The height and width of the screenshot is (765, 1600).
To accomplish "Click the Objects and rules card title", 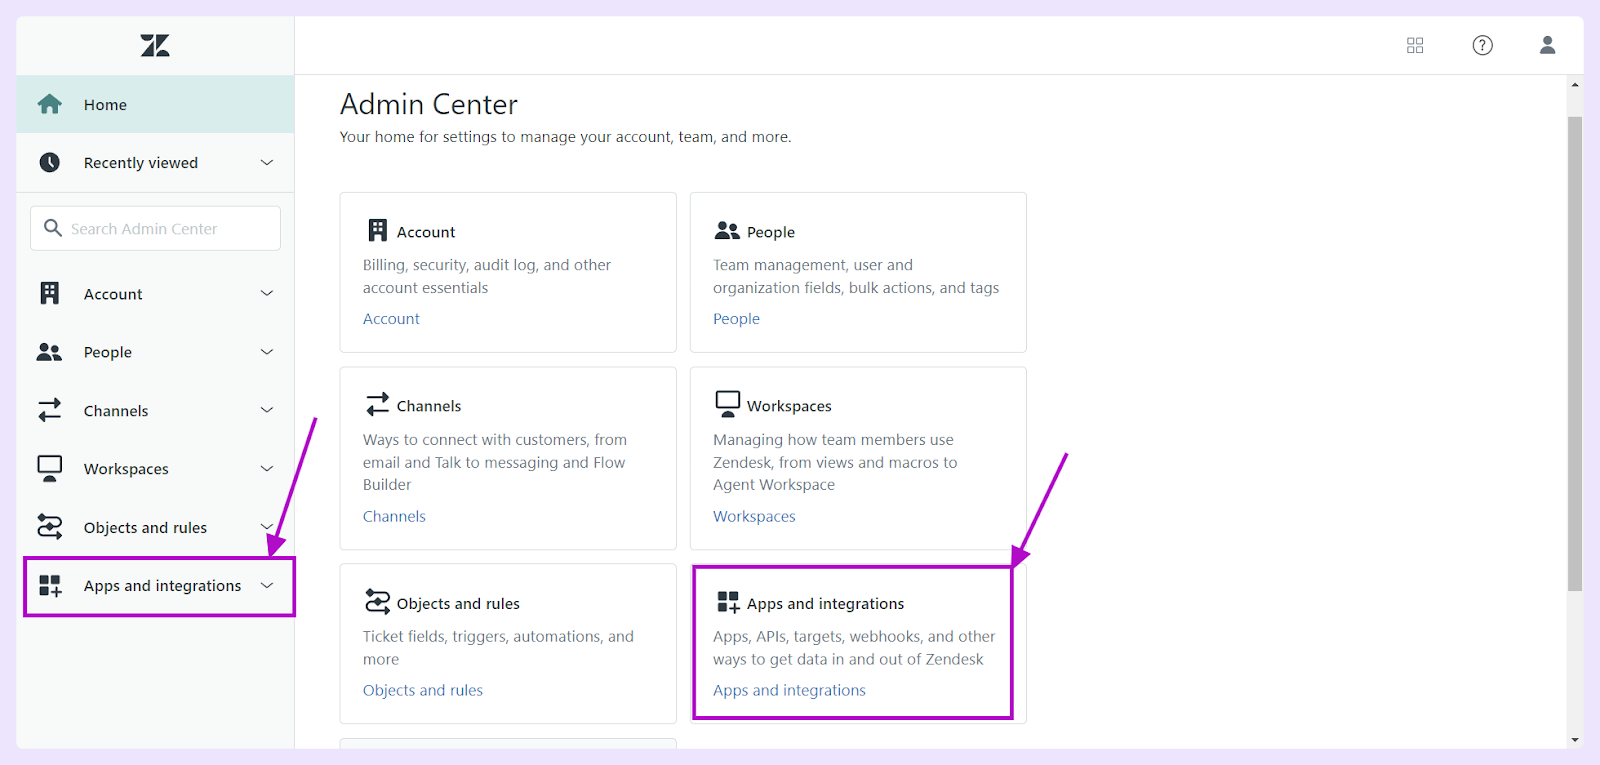I will coord(458,604).
